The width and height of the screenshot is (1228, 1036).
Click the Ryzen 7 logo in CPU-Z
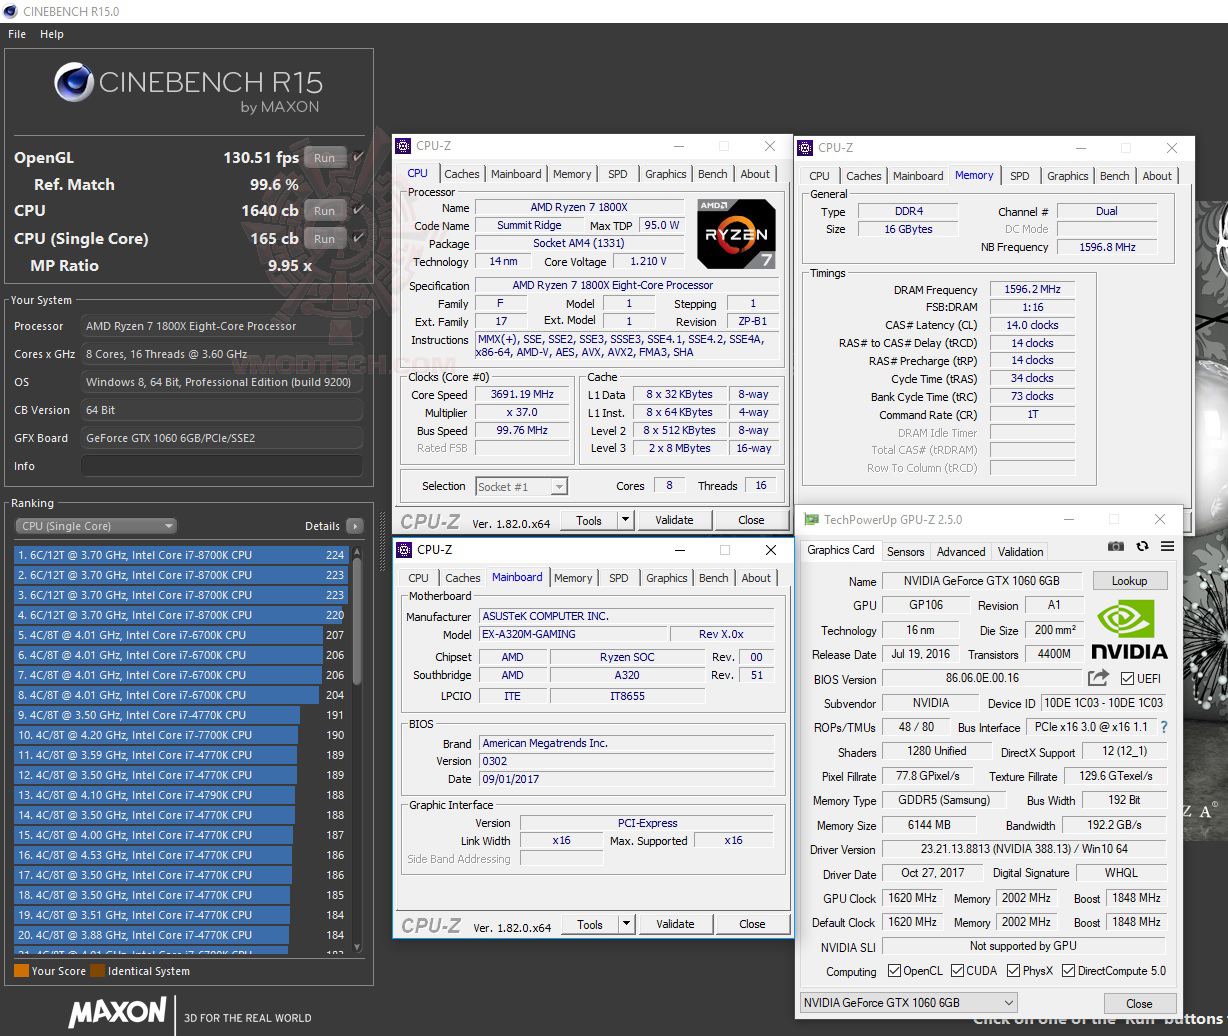pos(736,234)
